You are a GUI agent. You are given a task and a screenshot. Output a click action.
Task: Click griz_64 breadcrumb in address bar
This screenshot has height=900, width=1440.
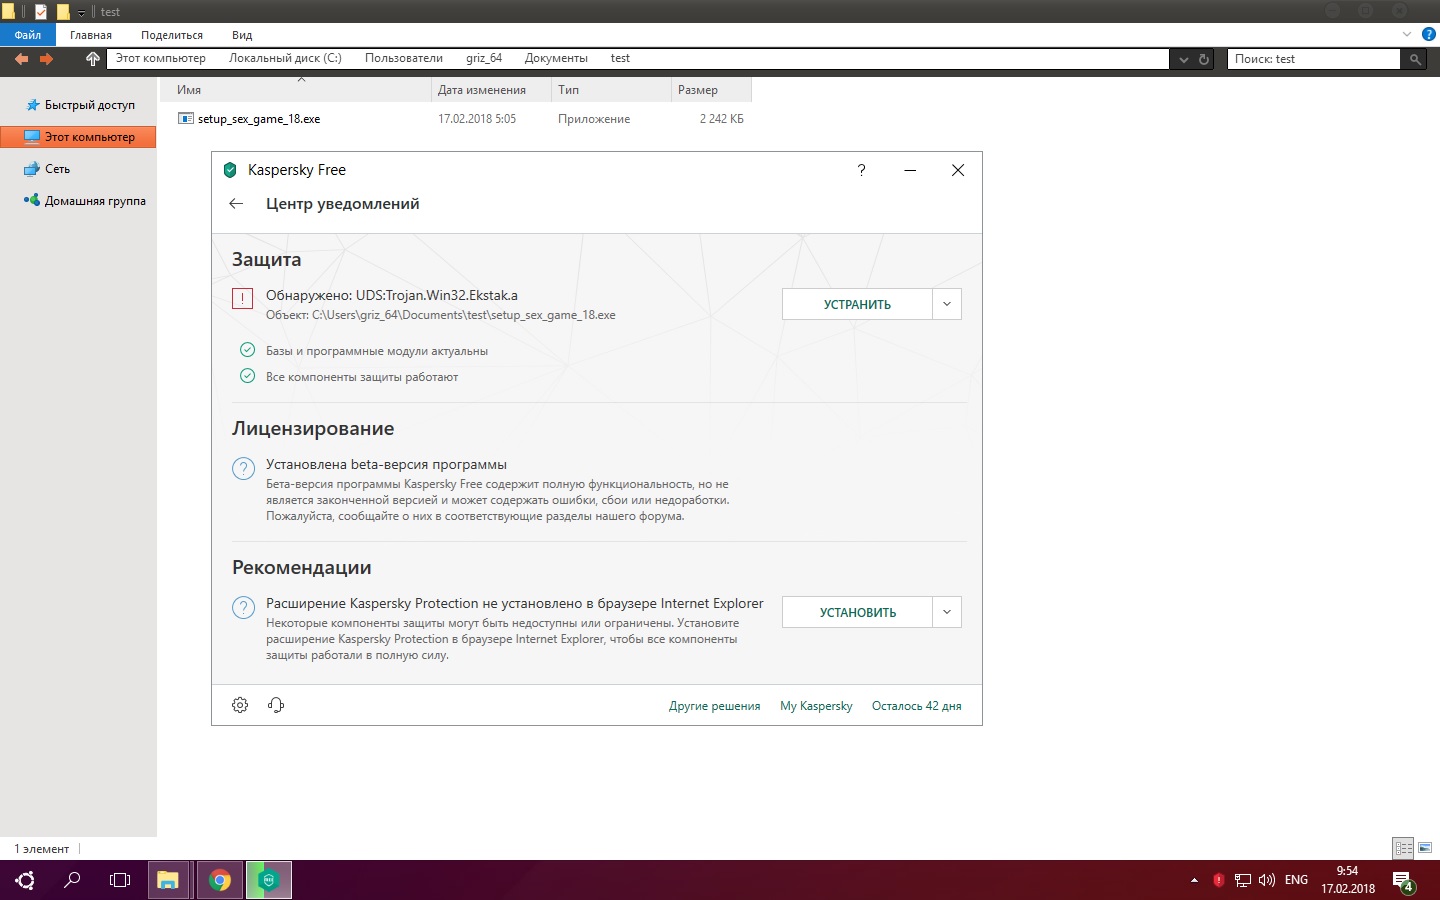click(484, 58)
